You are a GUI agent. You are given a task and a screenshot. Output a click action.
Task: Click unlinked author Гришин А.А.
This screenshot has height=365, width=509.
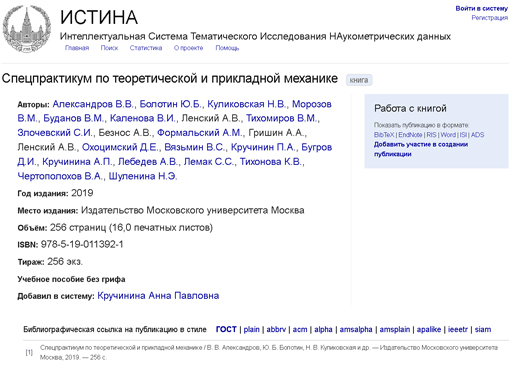coord(276,133)
